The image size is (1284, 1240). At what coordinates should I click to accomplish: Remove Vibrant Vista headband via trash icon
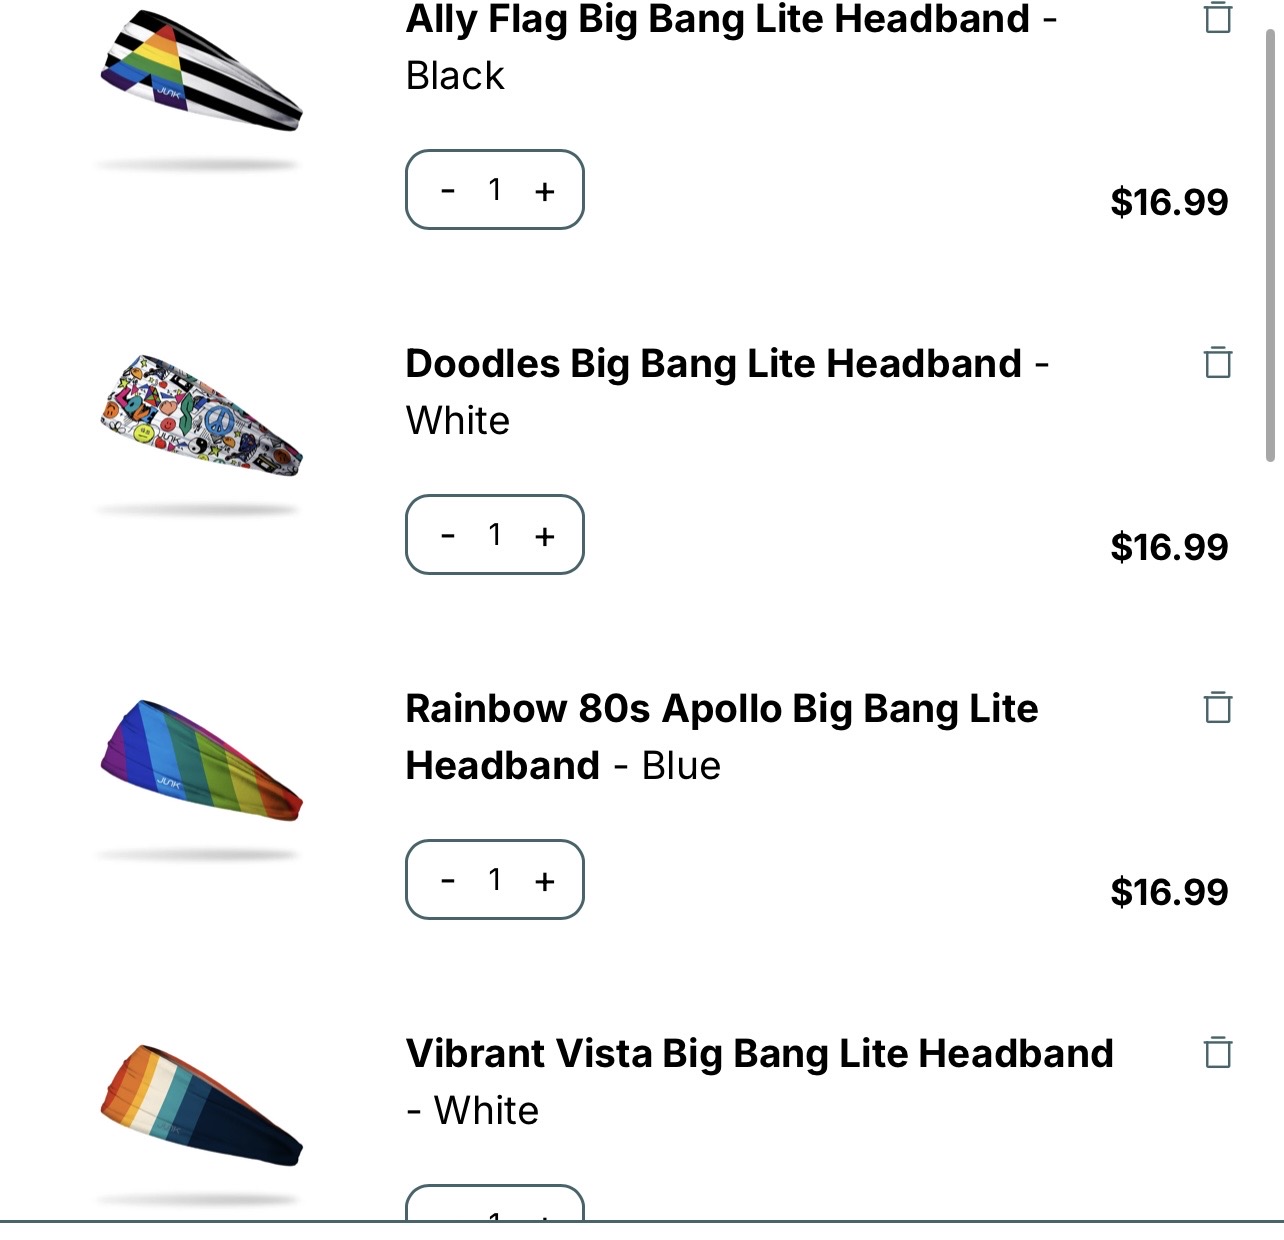pyautogui.click(x=1217, y=1052)
